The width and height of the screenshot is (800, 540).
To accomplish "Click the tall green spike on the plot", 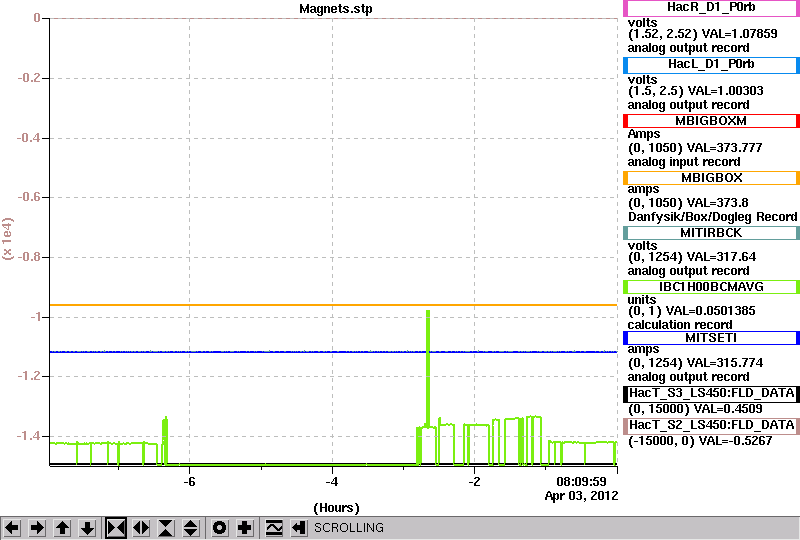I will pos(428,367).
